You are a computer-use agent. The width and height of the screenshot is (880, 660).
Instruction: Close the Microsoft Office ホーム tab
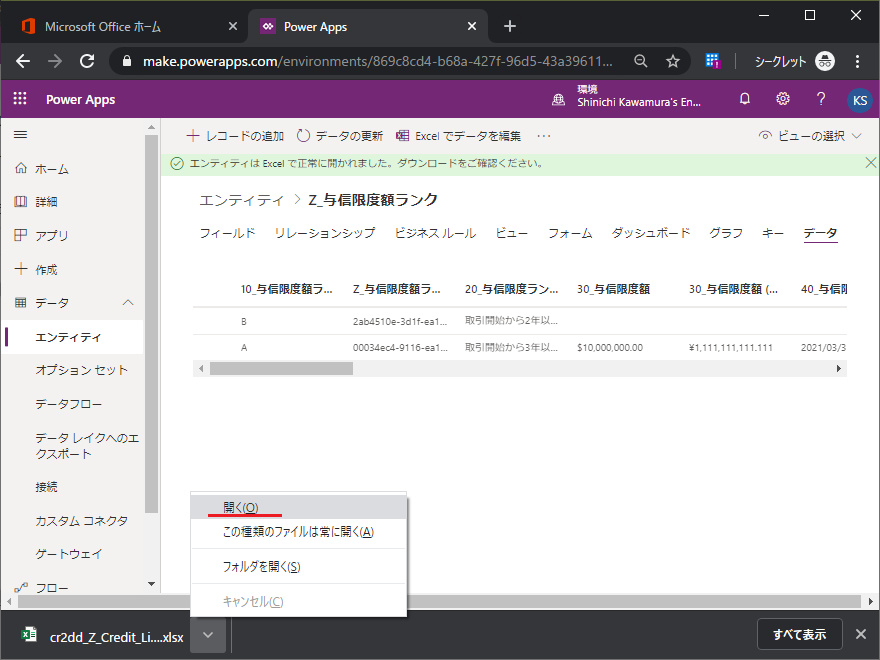[233, 26]
